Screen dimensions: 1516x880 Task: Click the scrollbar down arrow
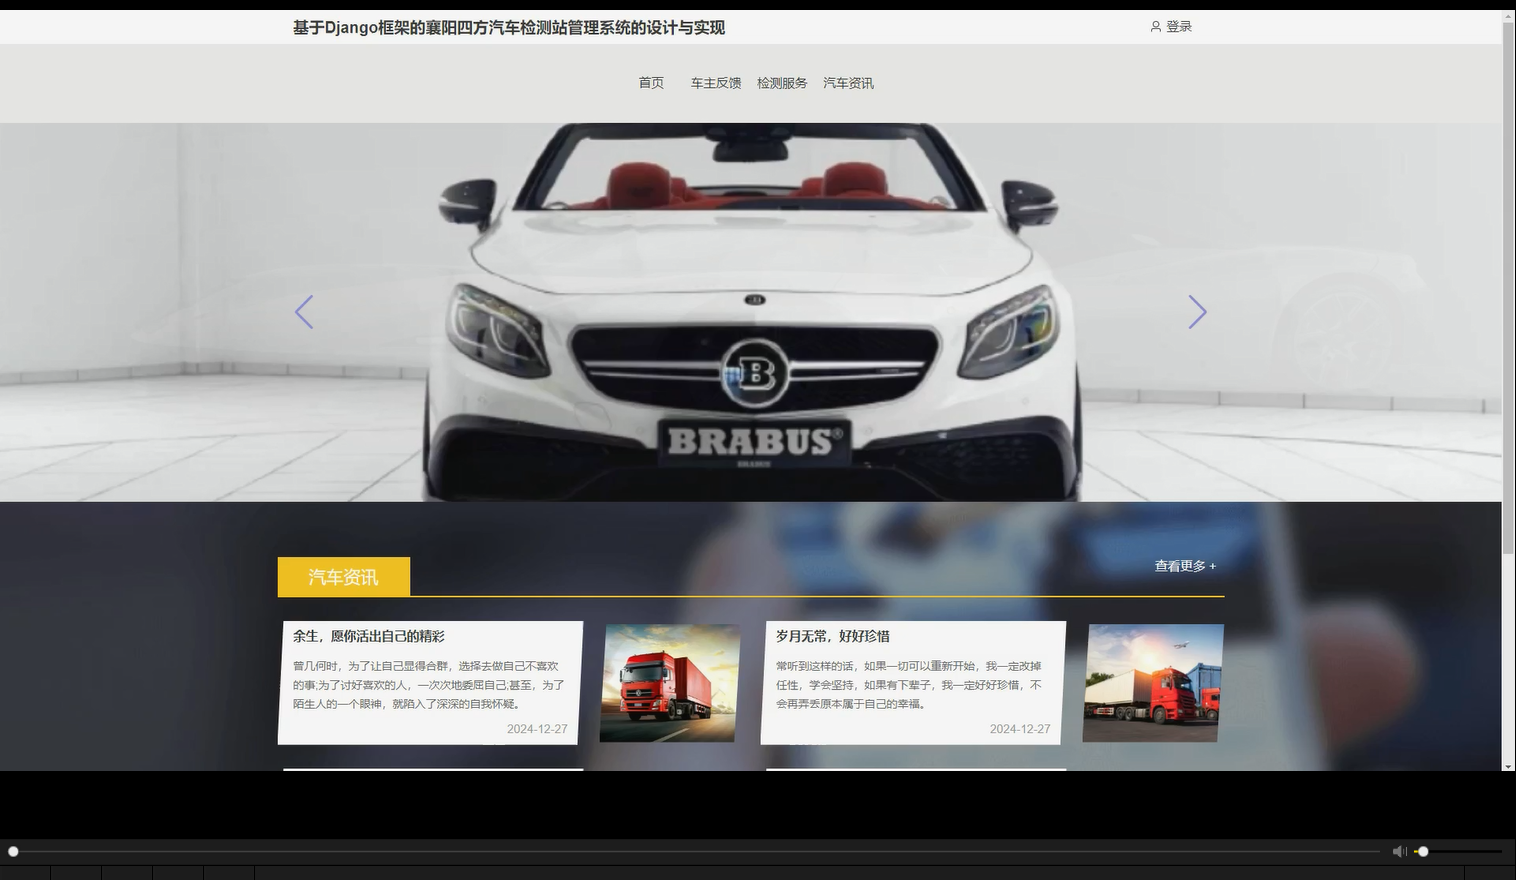coord(1509,766)
